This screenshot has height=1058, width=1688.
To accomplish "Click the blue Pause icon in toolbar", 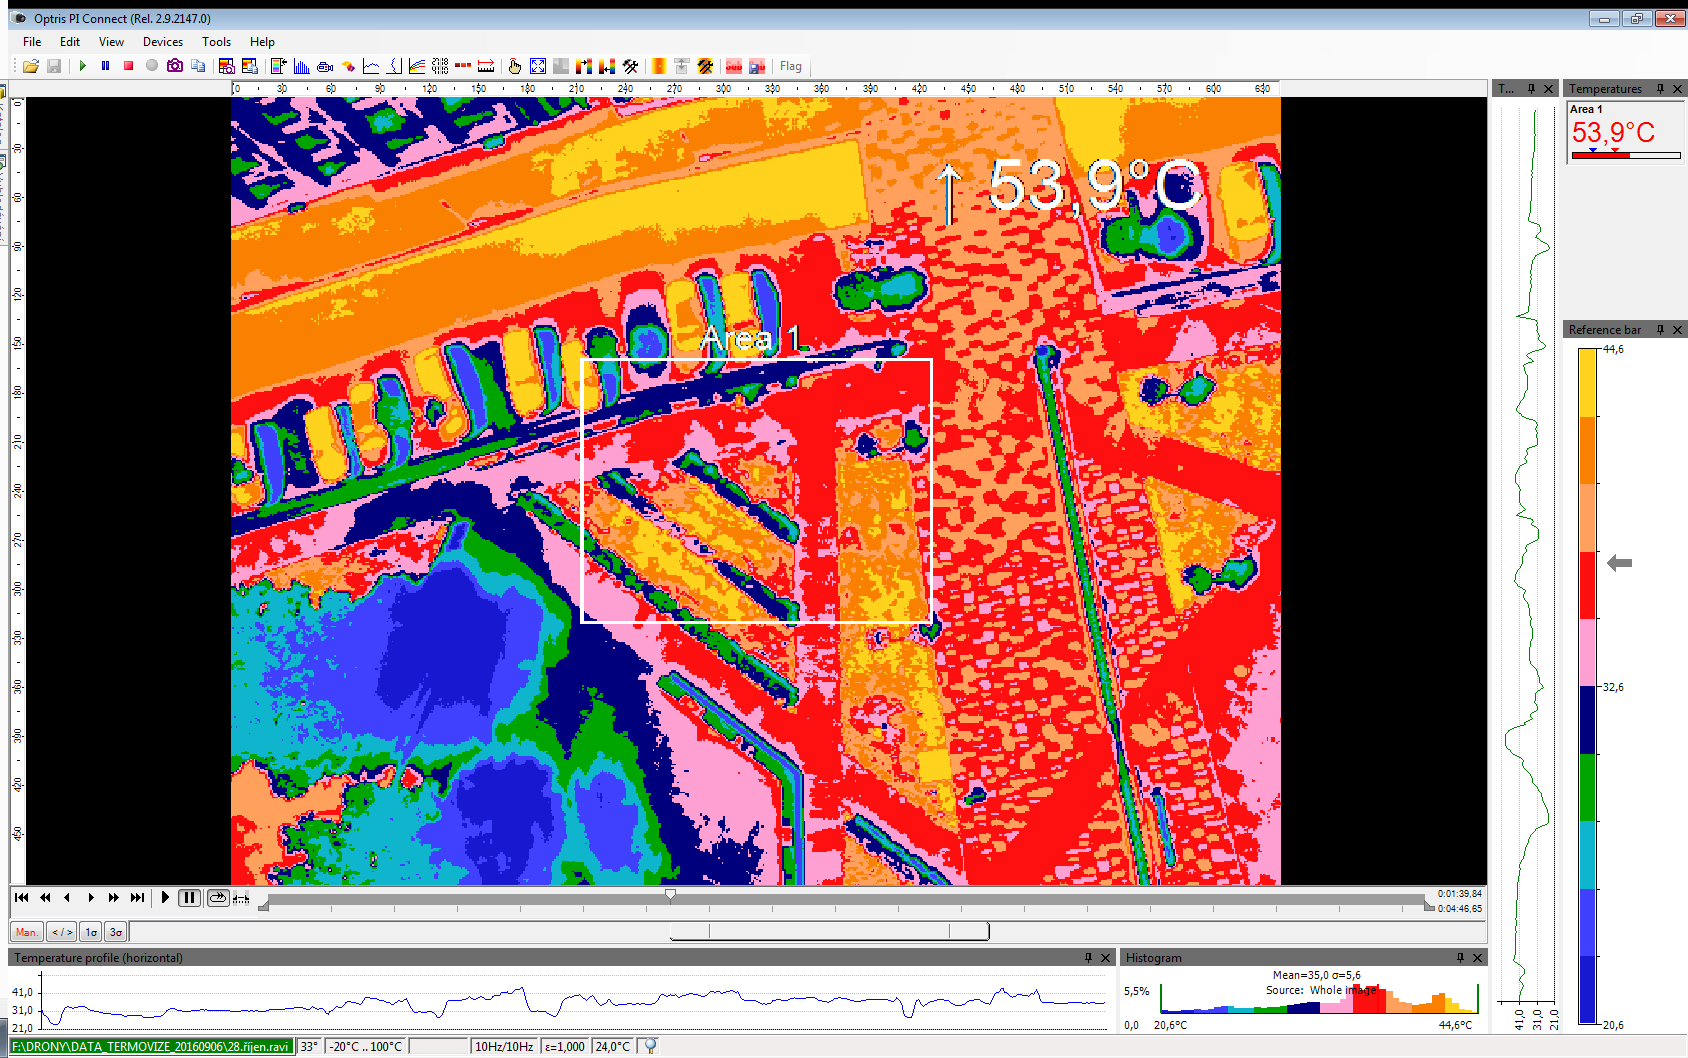I will 105,66.
